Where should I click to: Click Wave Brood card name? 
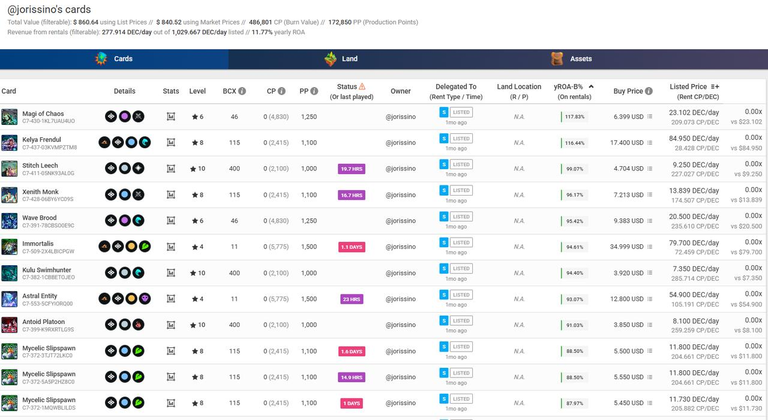39,218
